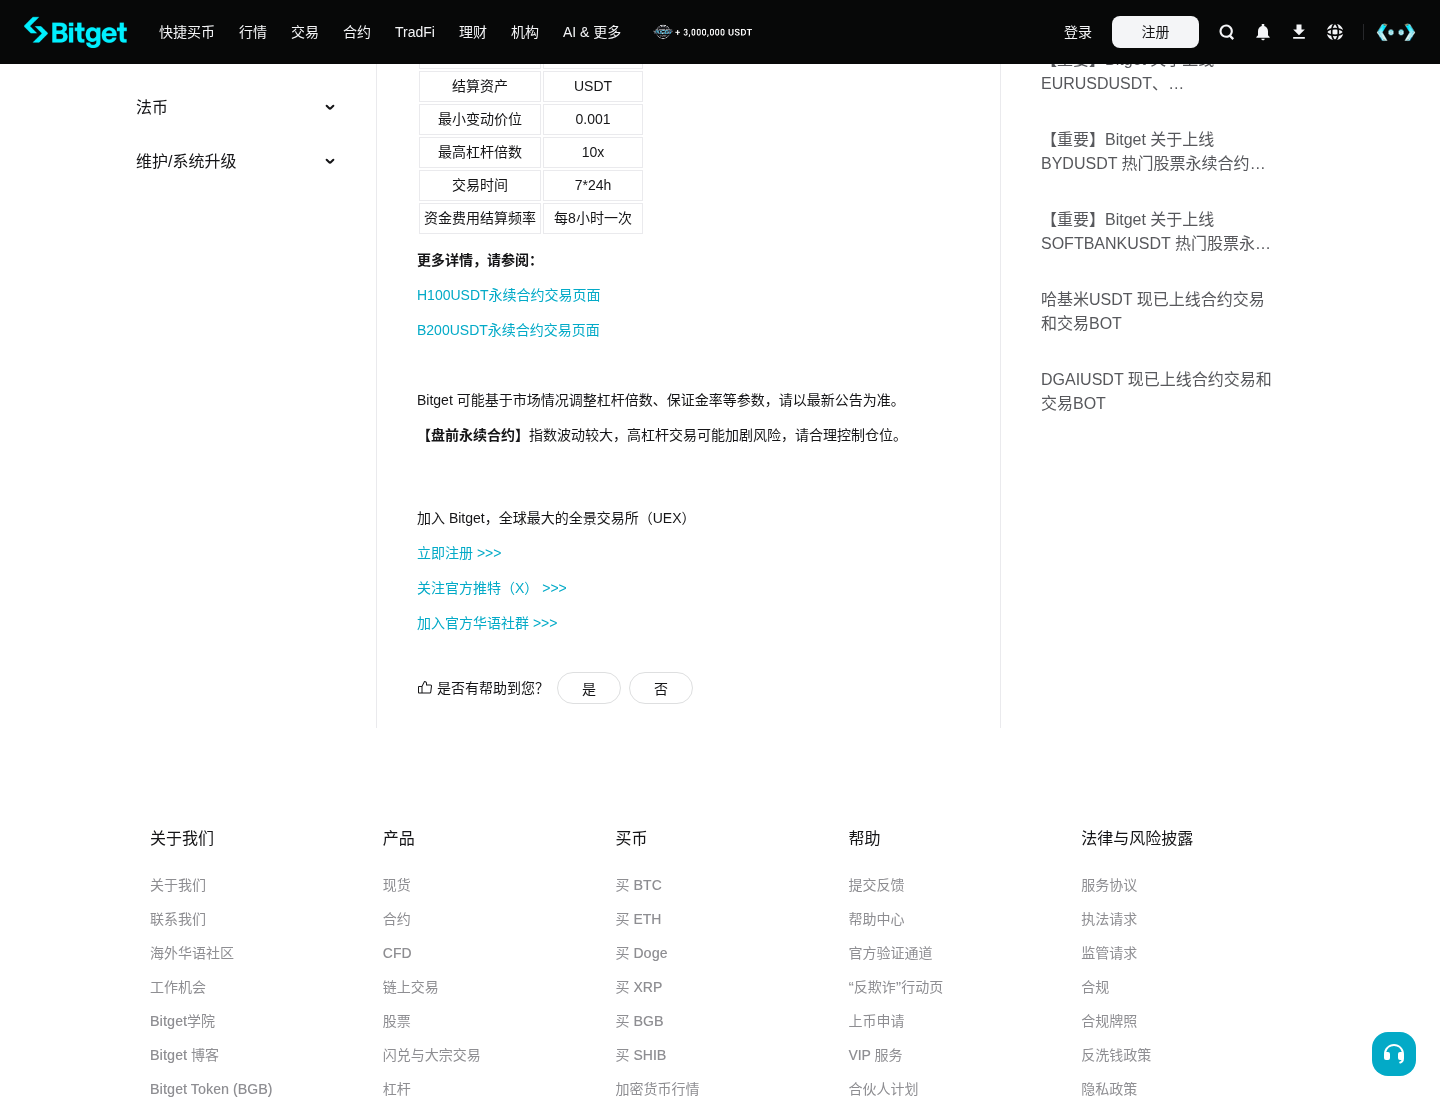Open the SOFTBANKUSDT announcement

coord(1156,231)
